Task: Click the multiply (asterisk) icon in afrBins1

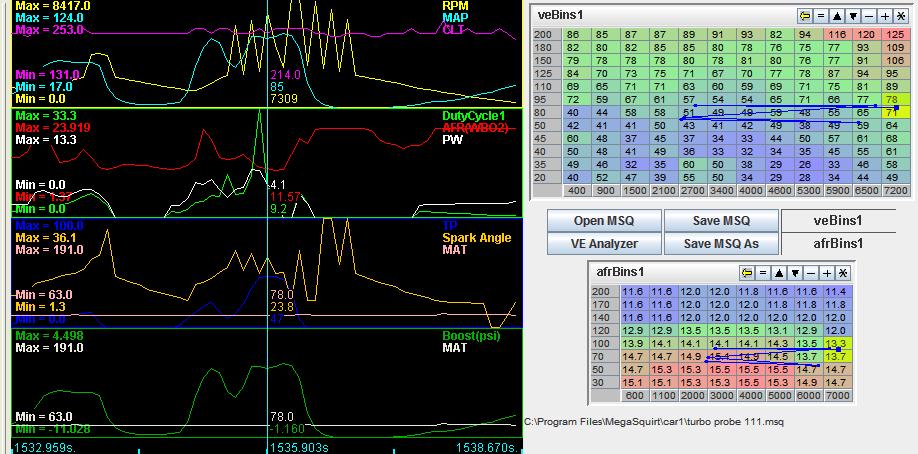Action: (x=842, y=273)
